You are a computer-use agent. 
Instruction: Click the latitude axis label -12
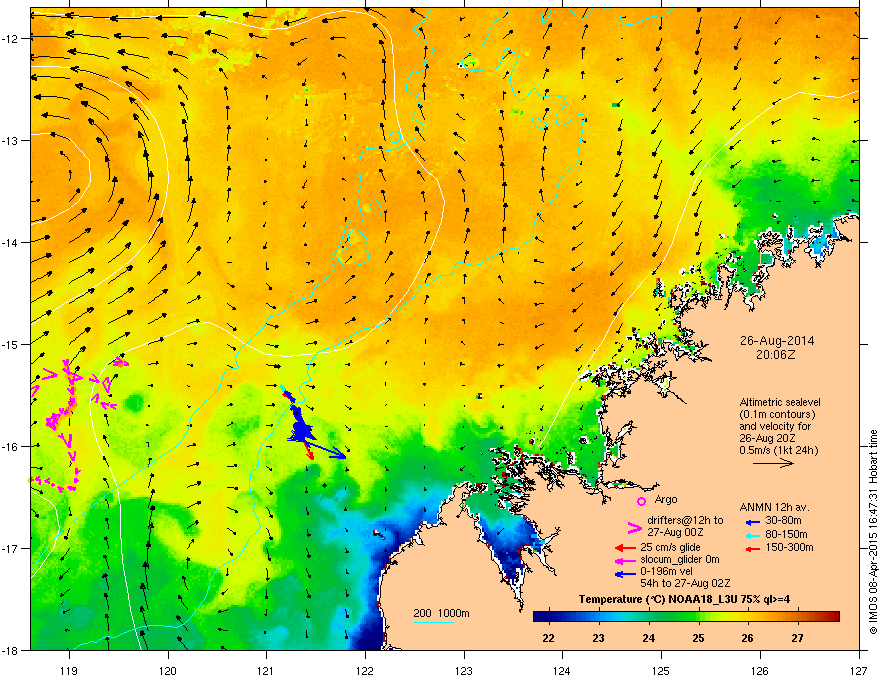[10, 39]
